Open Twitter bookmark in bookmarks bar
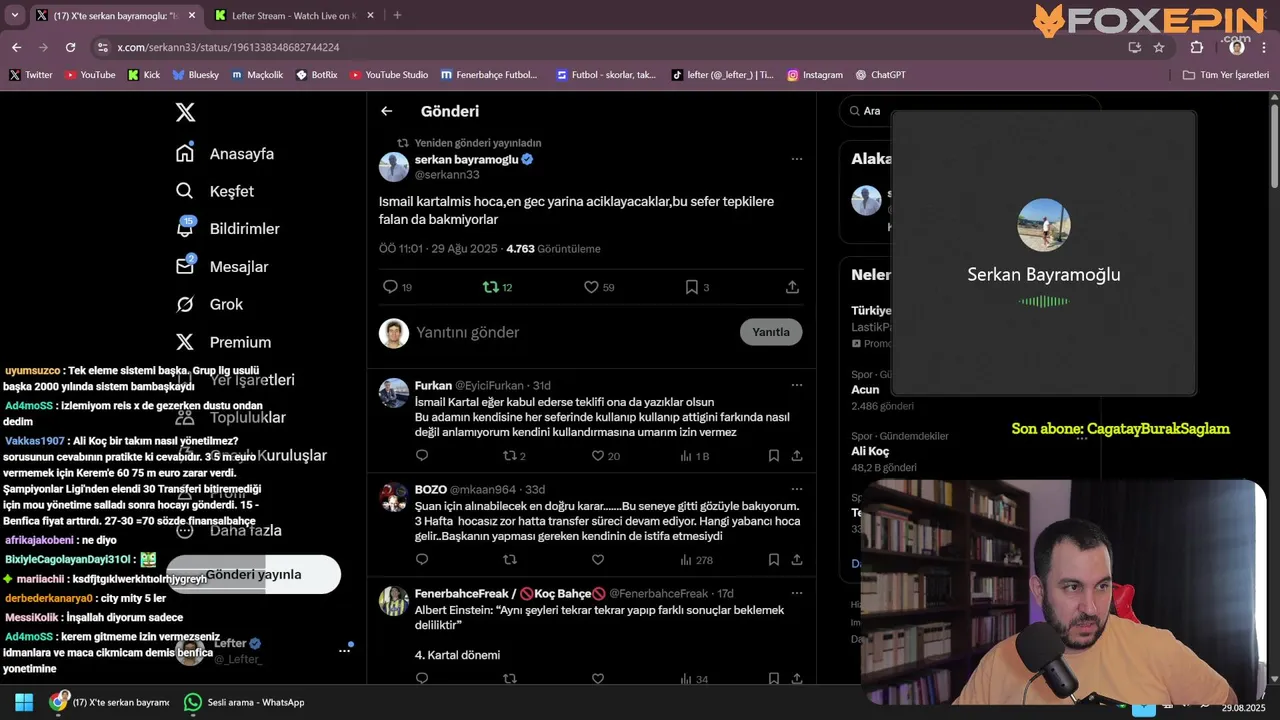The height and width of the screenshot is (720, 1280). [x=31, y=75]
